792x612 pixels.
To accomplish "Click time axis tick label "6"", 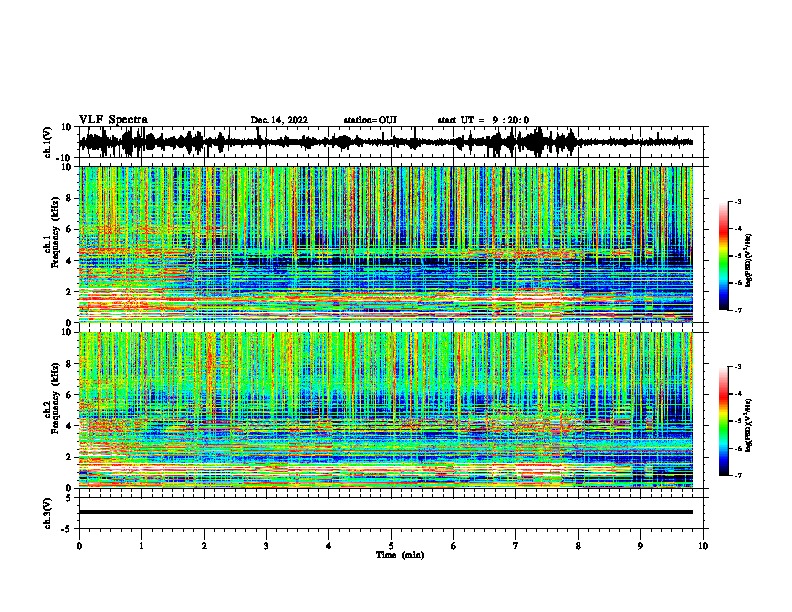I will (454, 546).
